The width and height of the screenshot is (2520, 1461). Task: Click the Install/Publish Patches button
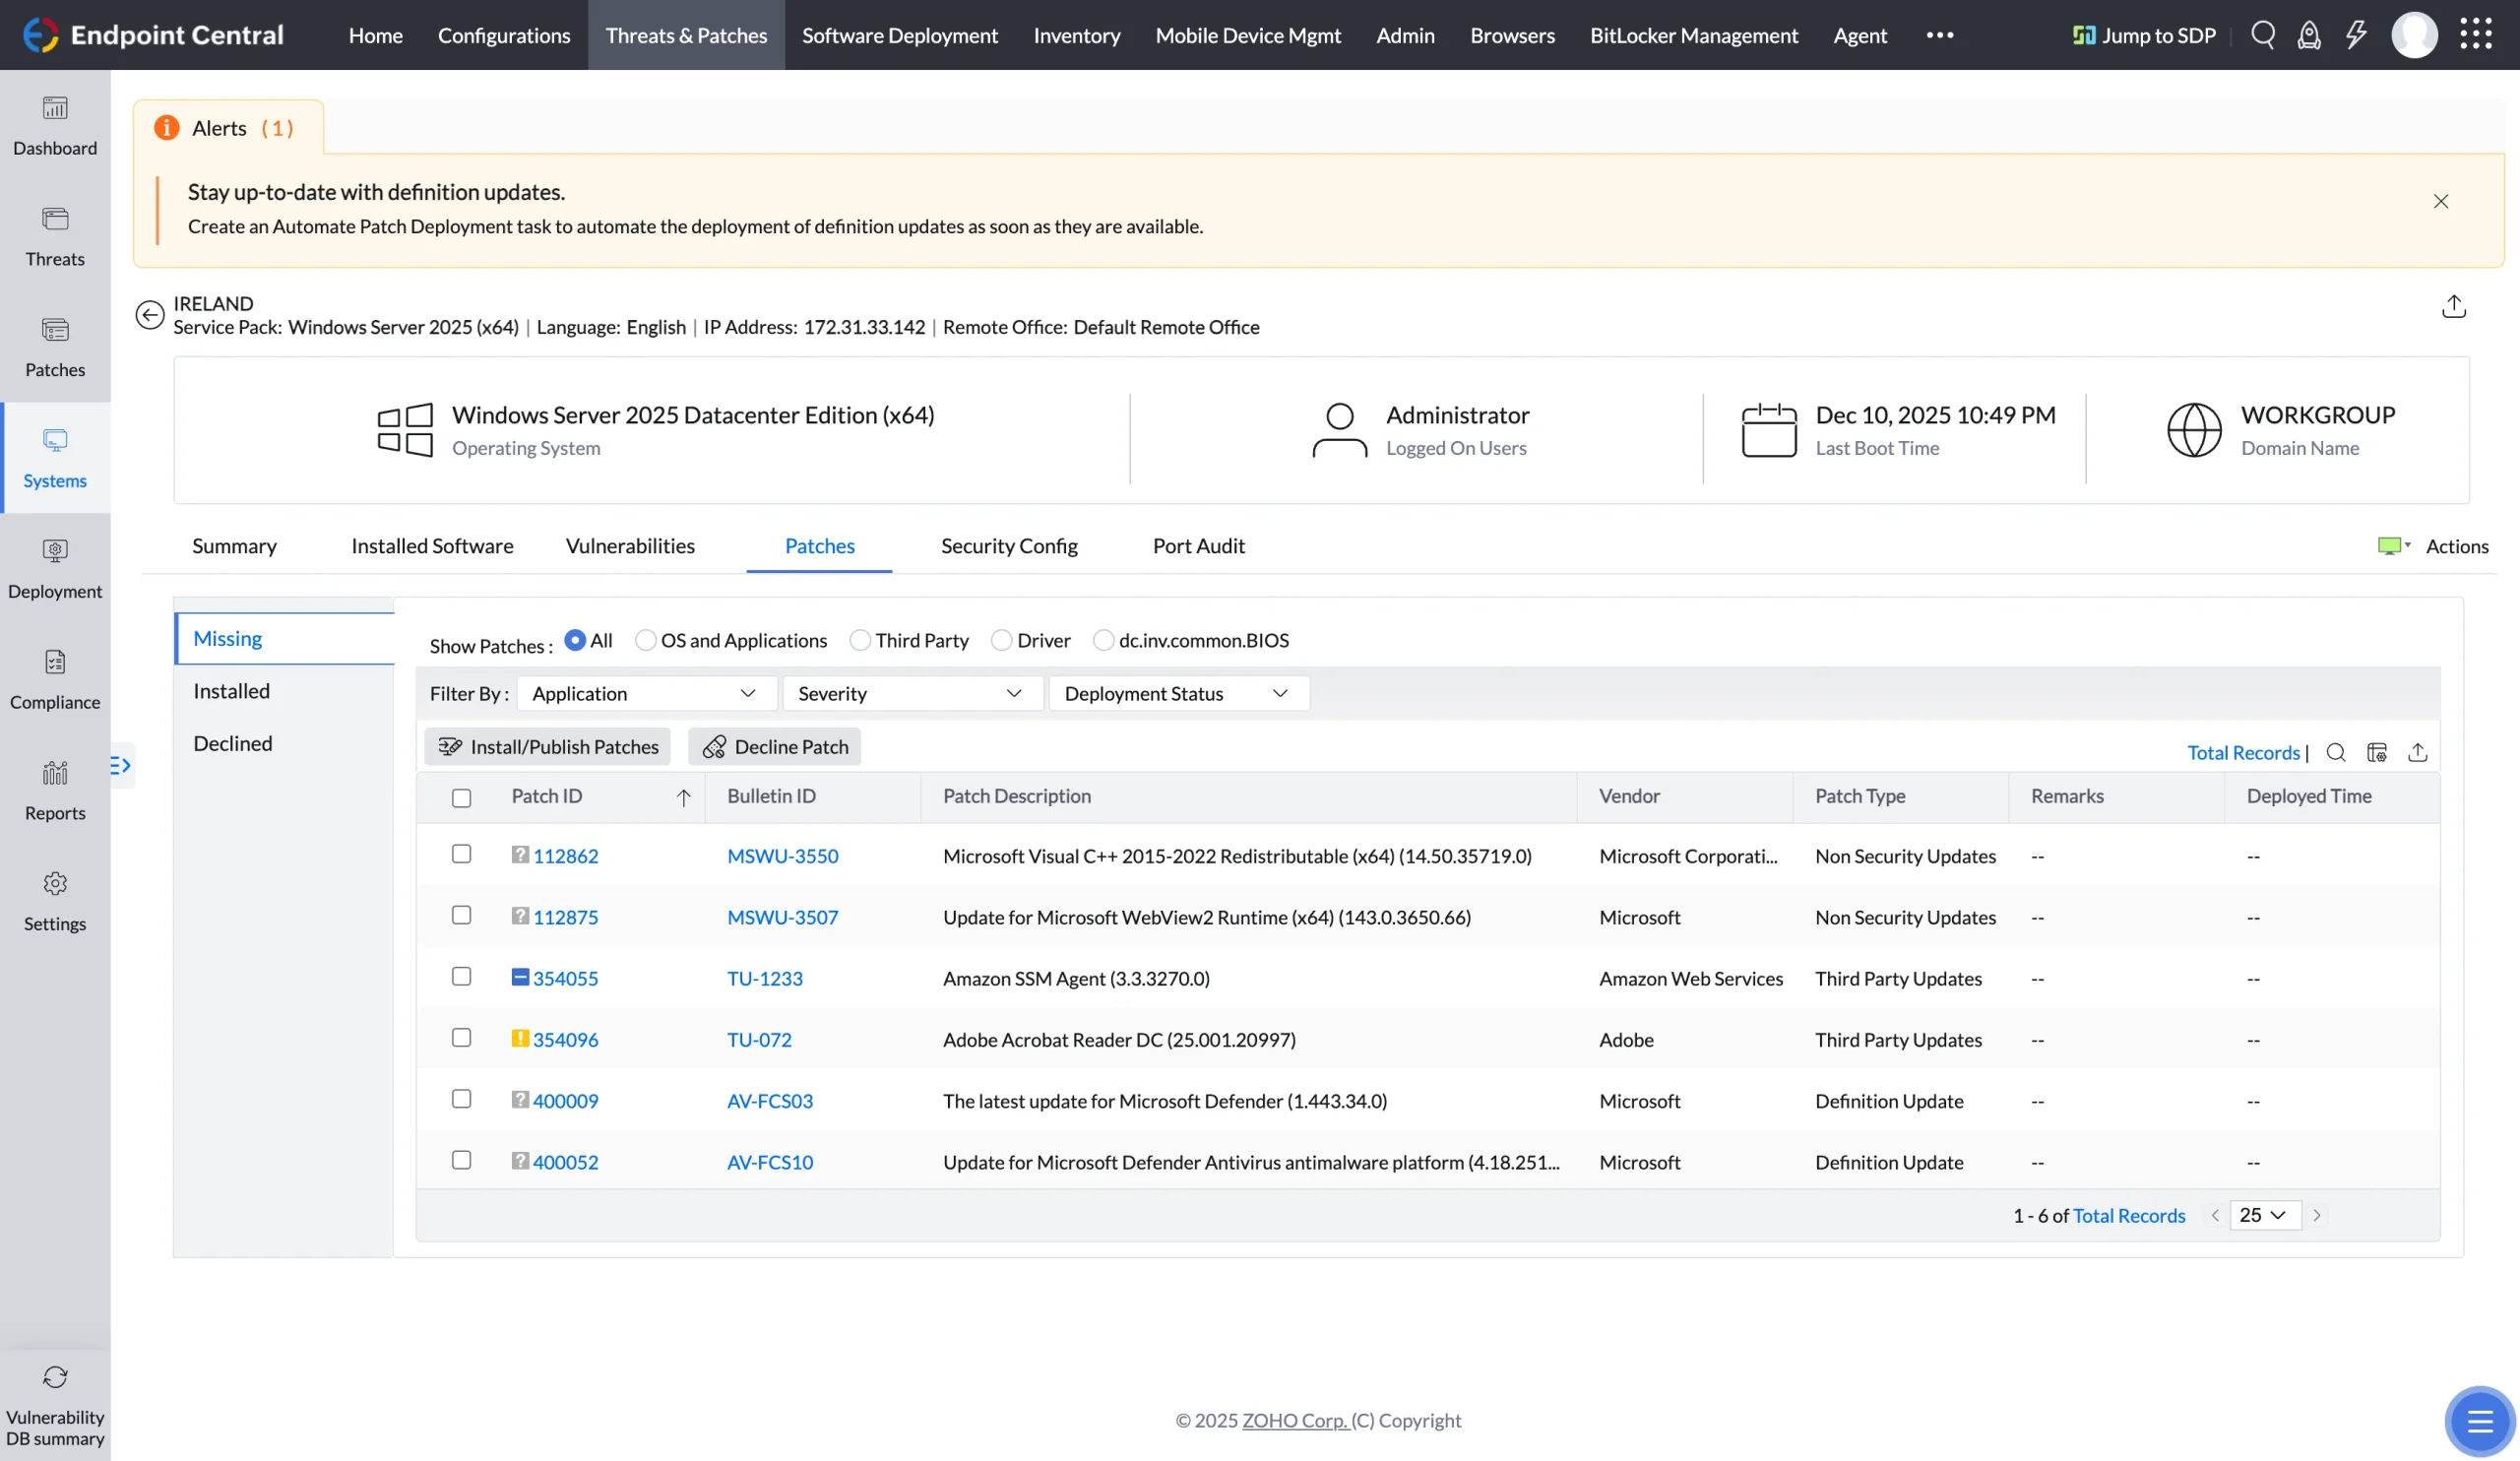pos(547,747)
